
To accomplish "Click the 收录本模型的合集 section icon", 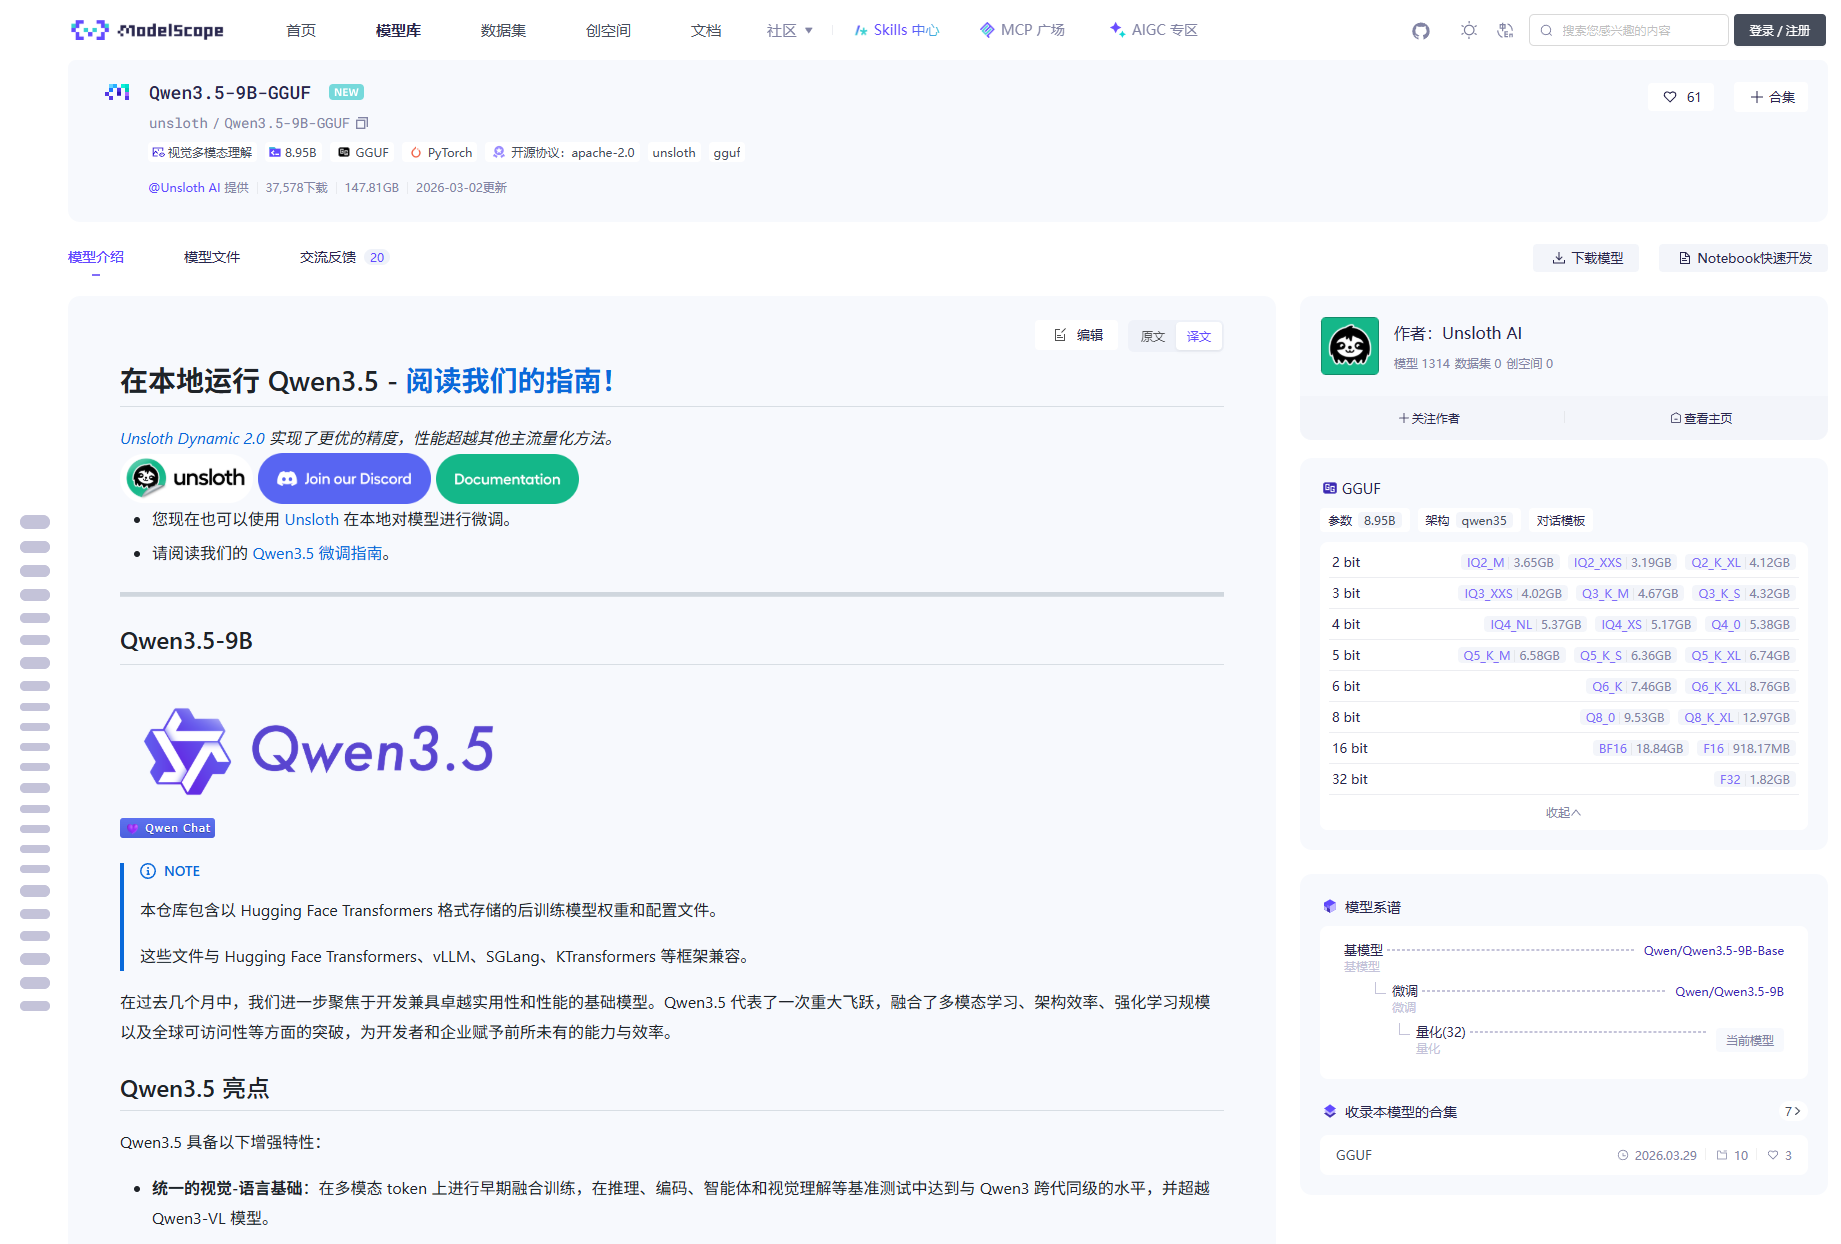I will tap(1330, 1111).
